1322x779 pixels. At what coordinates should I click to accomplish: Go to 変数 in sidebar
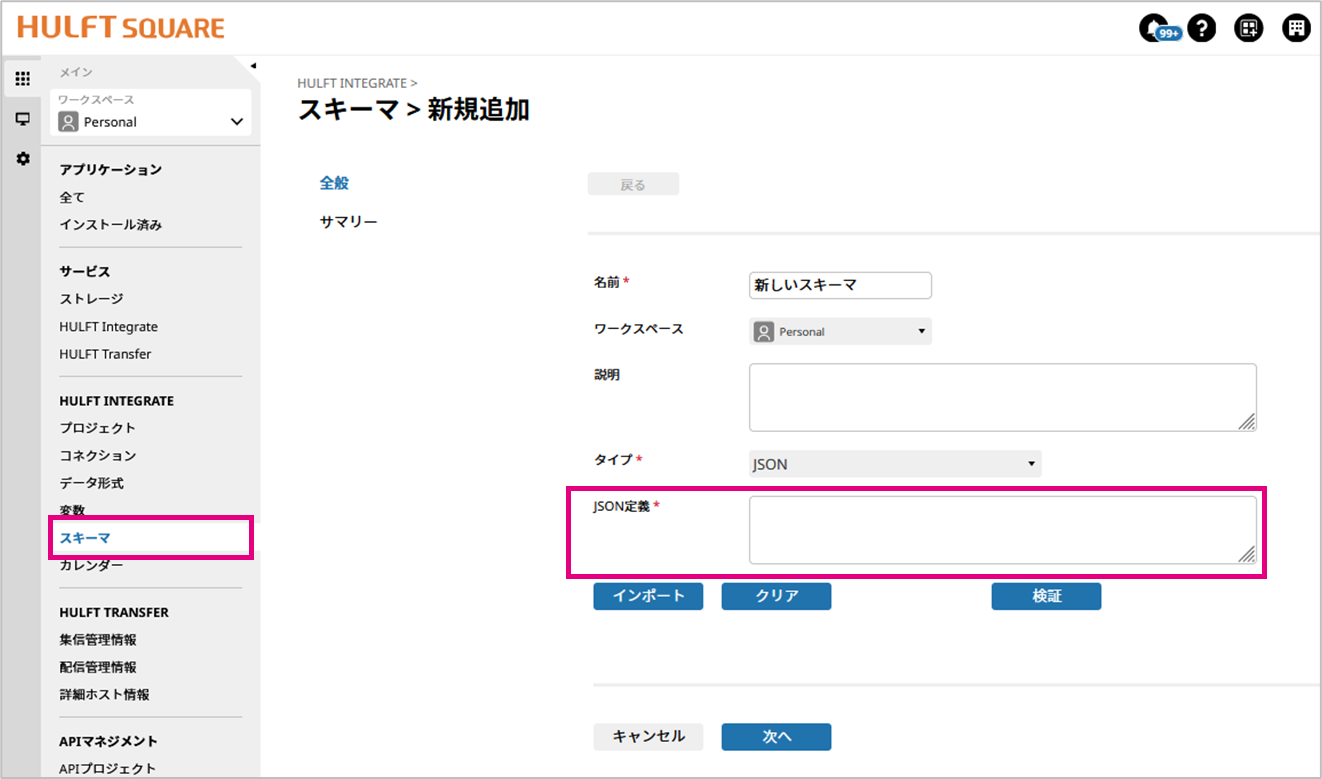point(72,511)
